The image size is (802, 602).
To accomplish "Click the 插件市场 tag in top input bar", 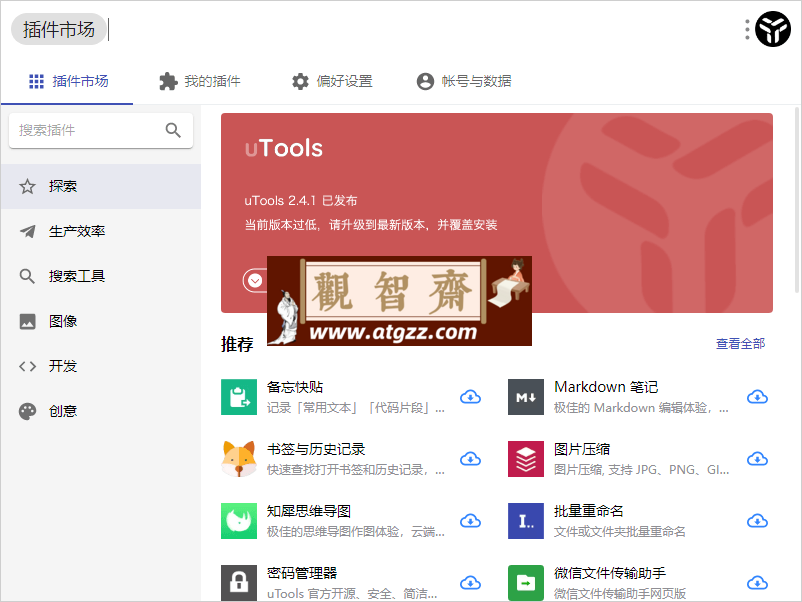I will [58, 29].
